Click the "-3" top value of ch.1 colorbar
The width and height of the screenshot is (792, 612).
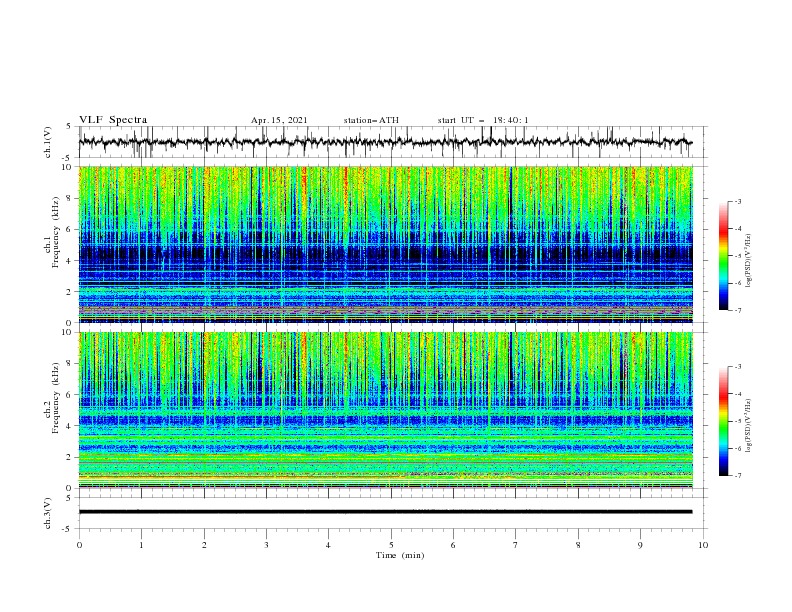click(737, 202)
